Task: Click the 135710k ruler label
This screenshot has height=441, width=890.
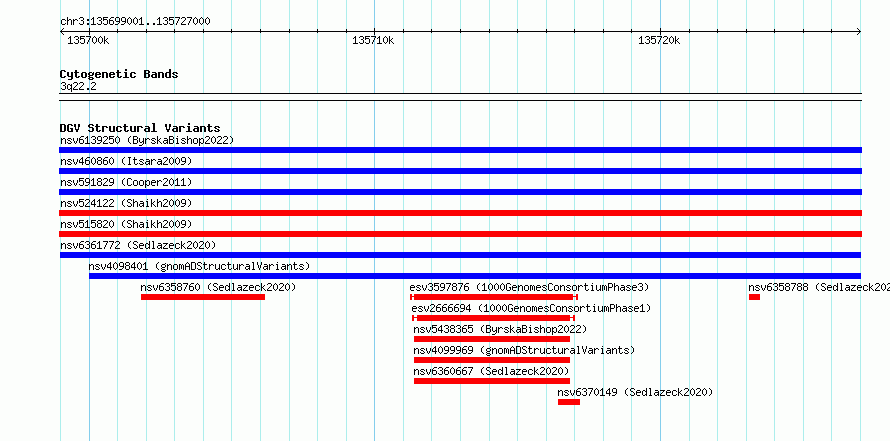Action: (373, 40)
